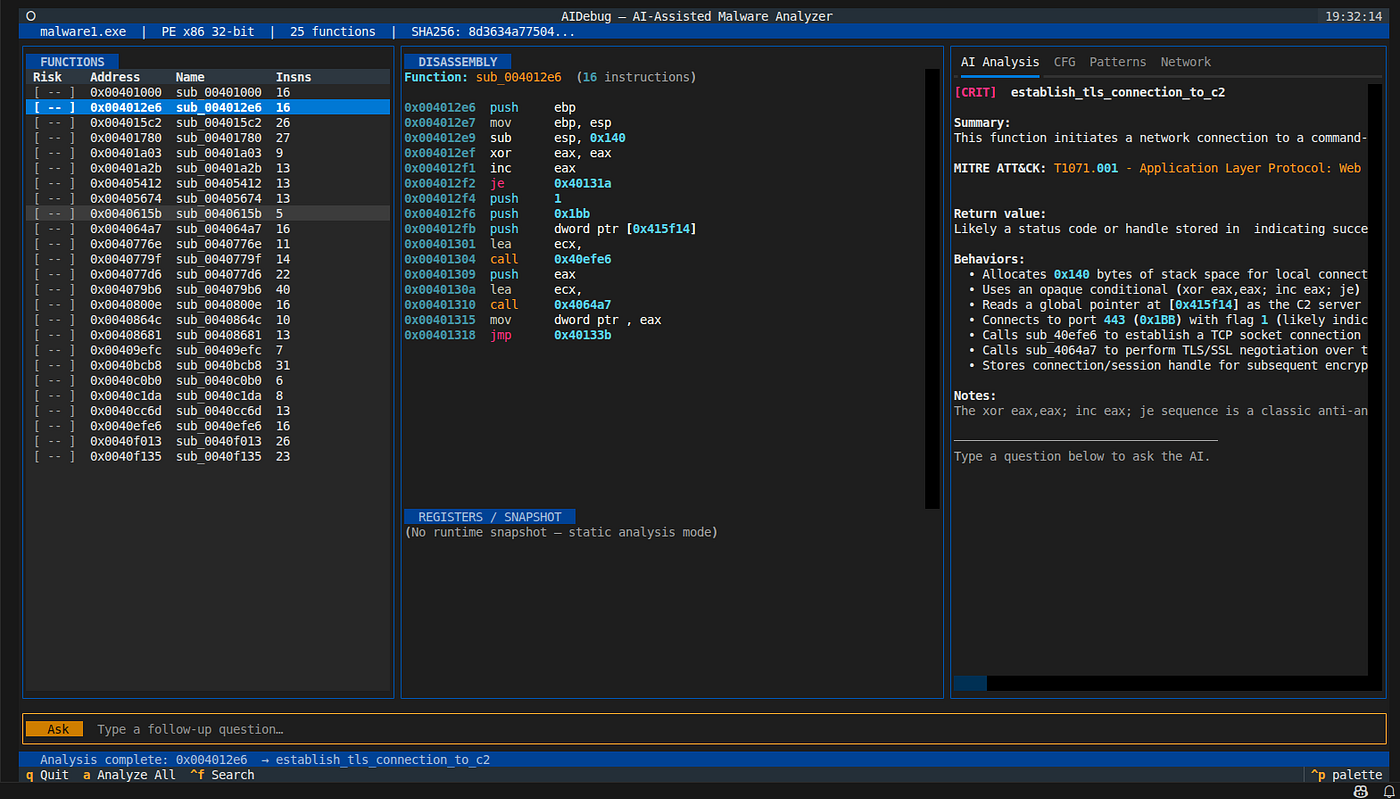This screenshot has height=799, width=1400.
Task: Select function row sub_00408681
Action: (208, 335)
